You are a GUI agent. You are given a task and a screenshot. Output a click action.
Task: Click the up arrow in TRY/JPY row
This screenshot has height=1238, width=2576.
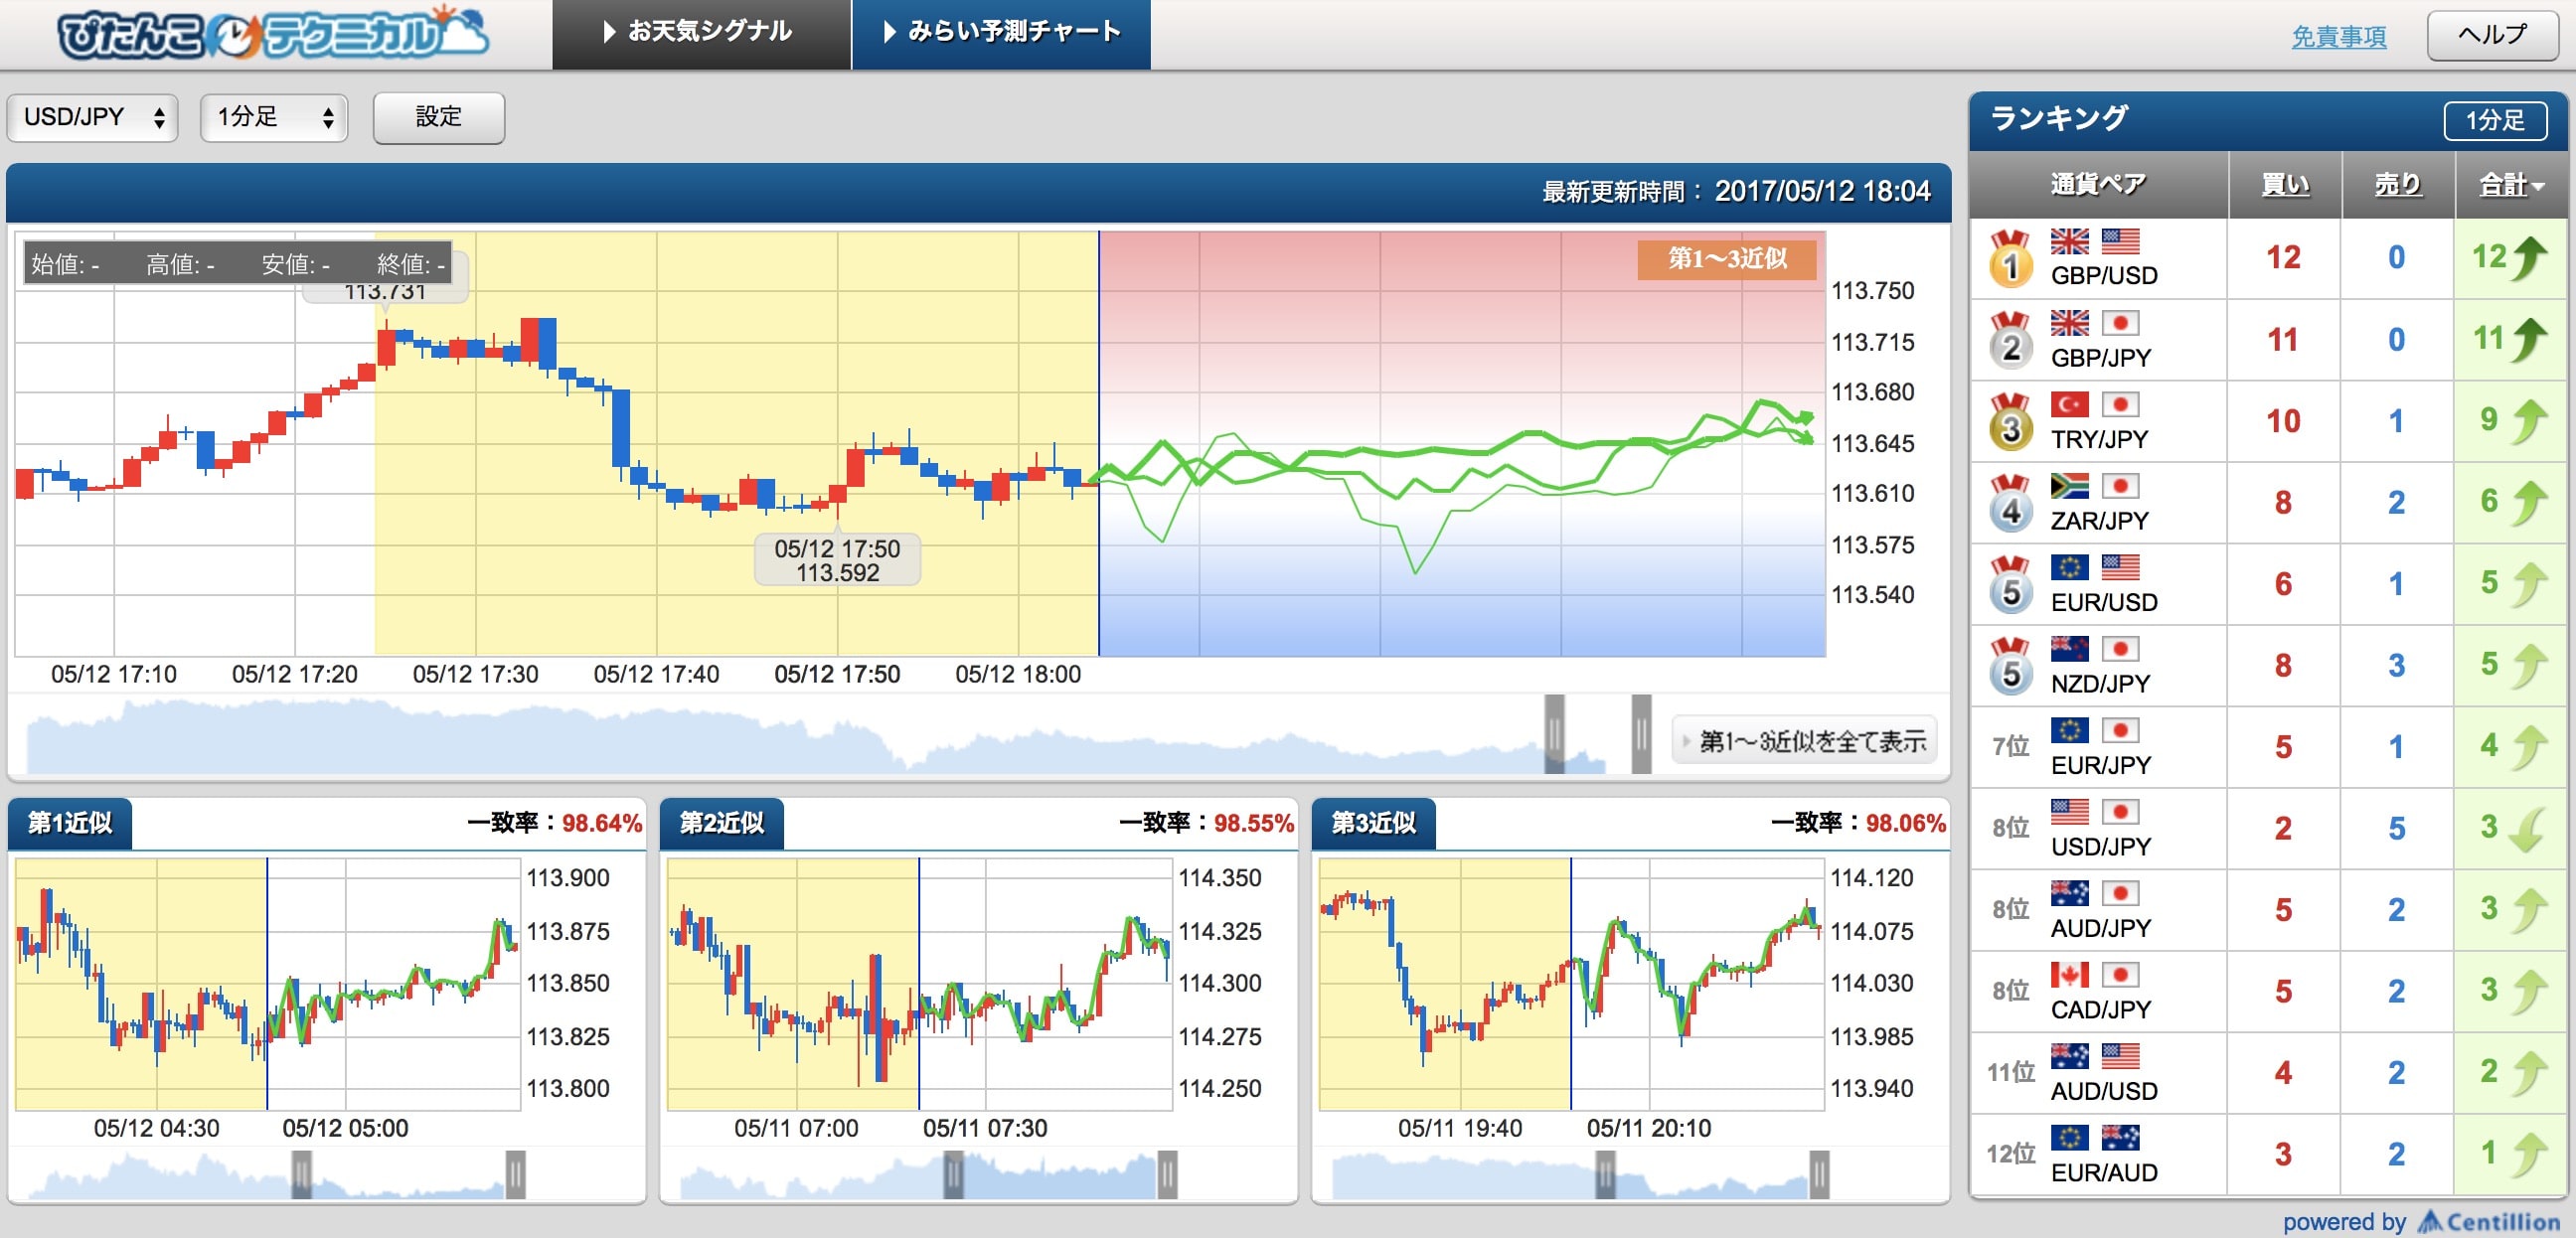[x=2530, y=421]
